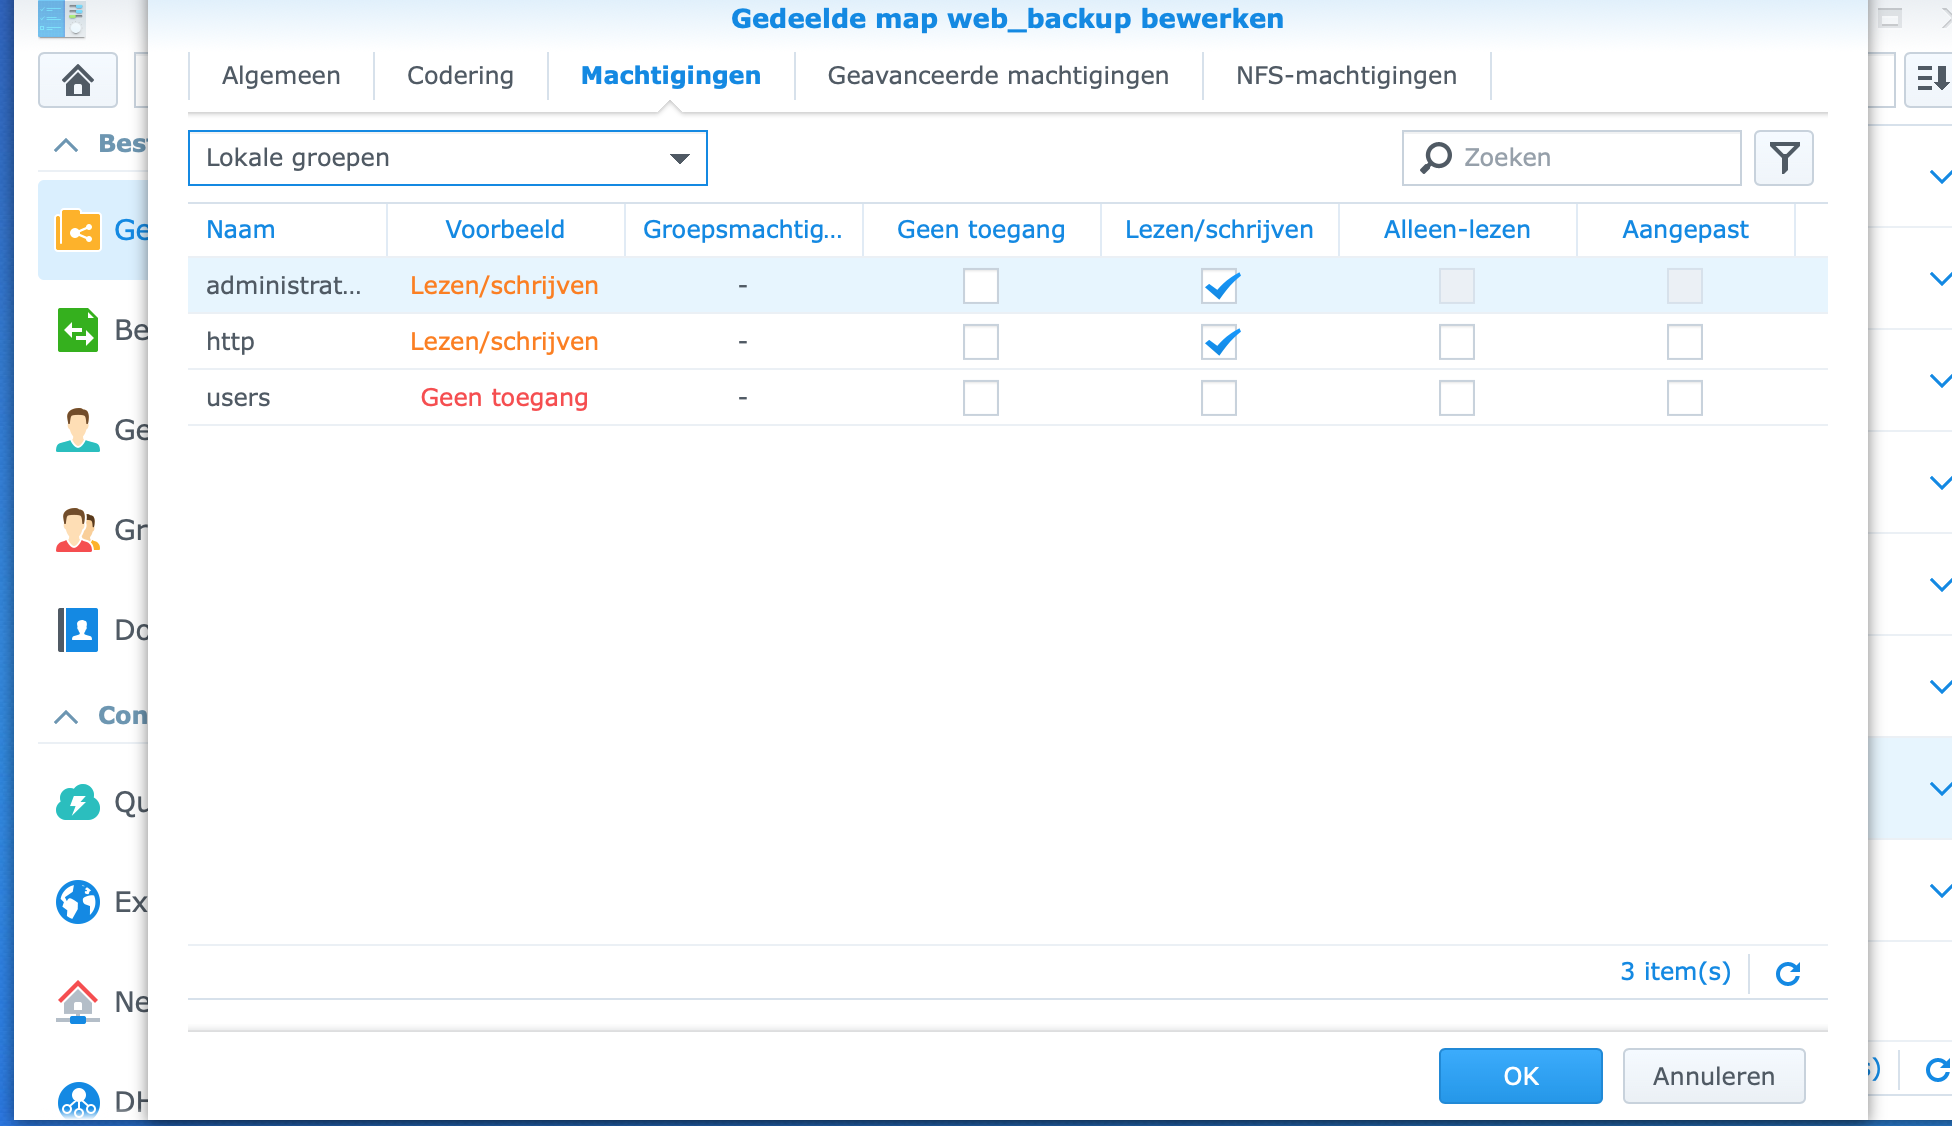This screenshot has width=1952, height=1126.
Task: Click the Voorbeeld column header
Action: click(x=505, y=230)
